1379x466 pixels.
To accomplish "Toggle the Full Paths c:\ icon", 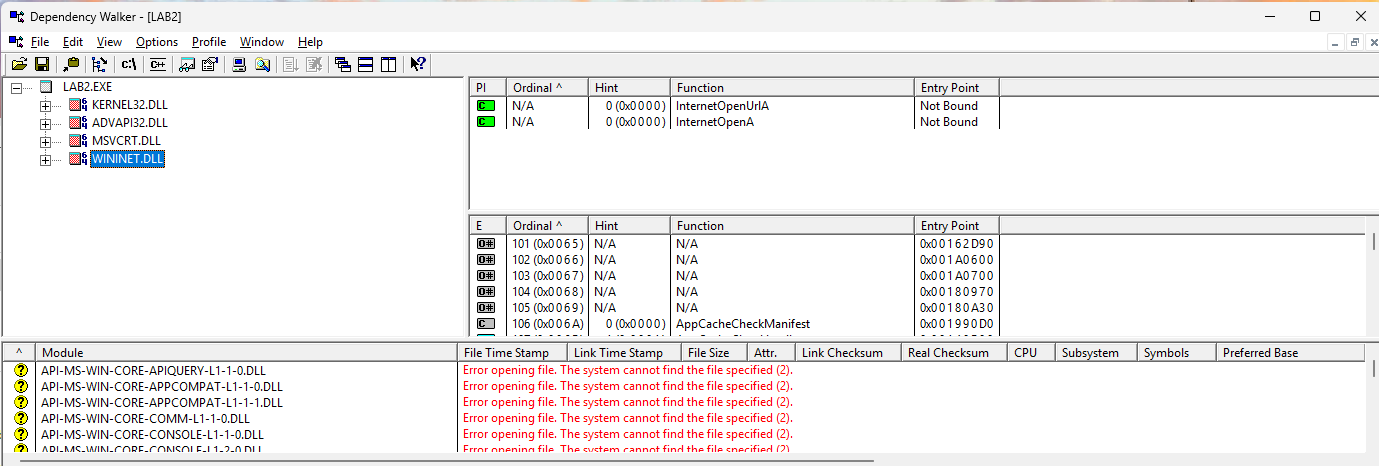I will click(129, 64).
